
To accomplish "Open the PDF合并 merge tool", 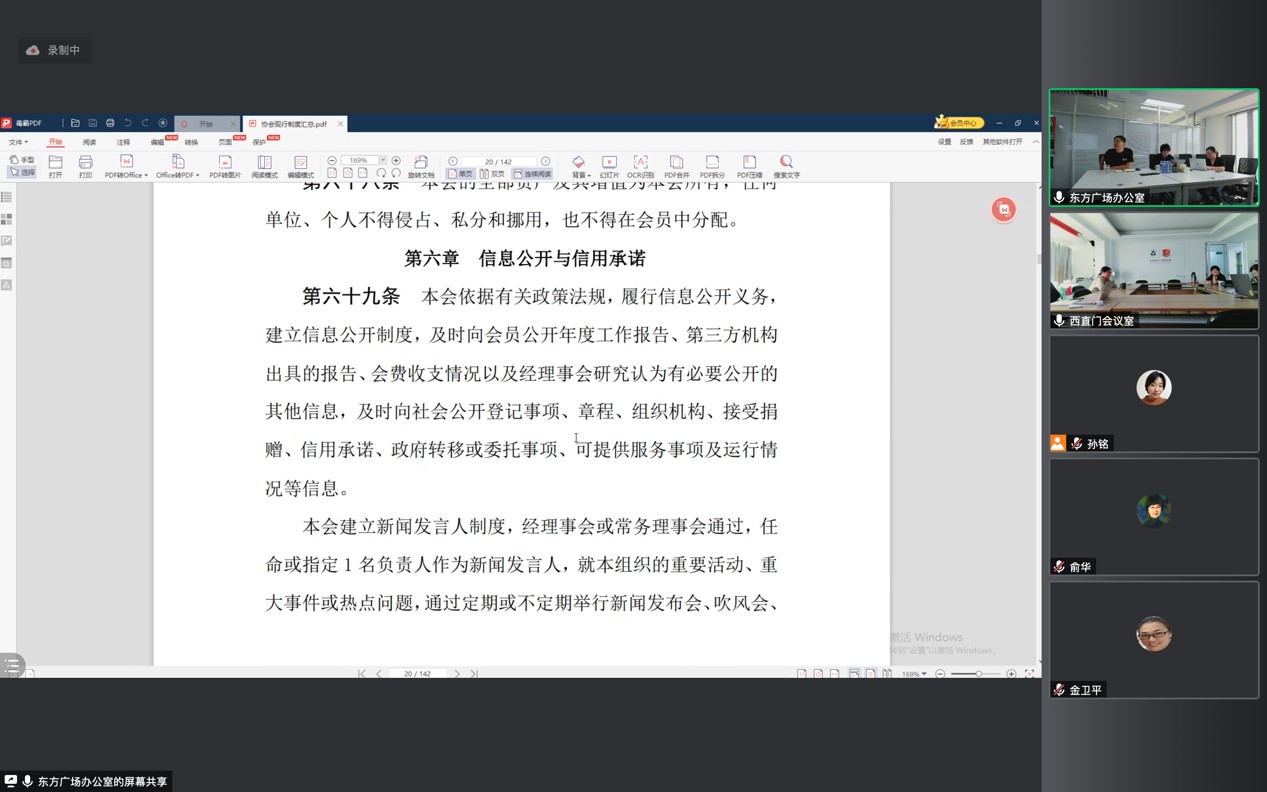I will coord(677,165).
